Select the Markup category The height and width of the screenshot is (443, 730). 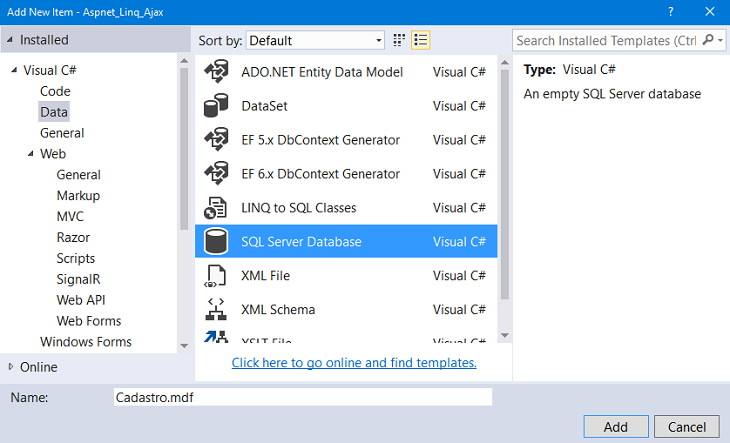tap(78, 195)
